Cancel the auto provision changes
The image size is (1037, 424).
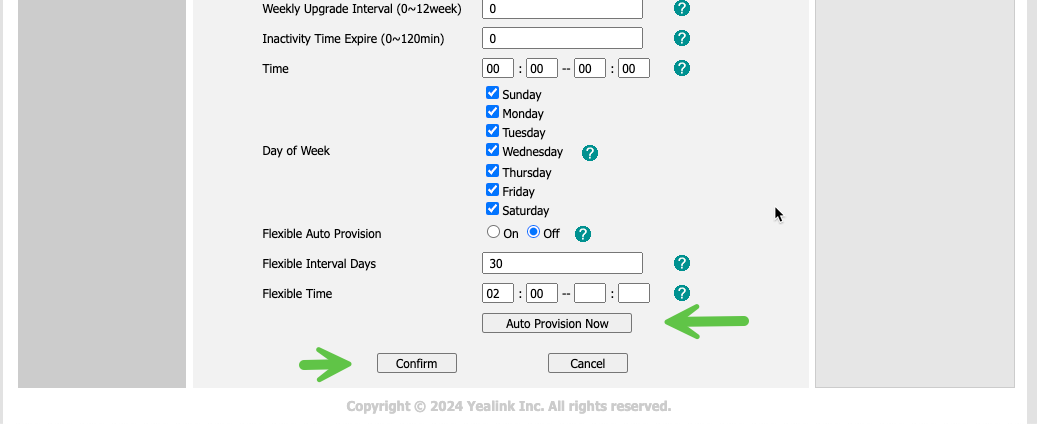click(x=587, y=363)
